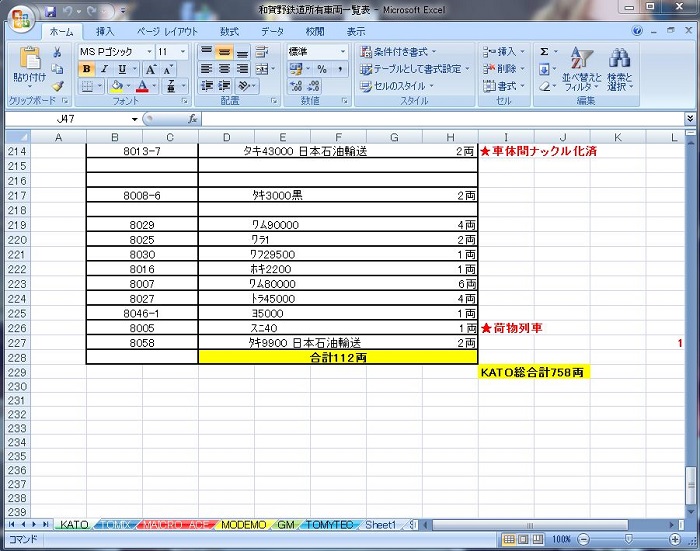Open text orientation options
The image size is (700, 551).
244,86
